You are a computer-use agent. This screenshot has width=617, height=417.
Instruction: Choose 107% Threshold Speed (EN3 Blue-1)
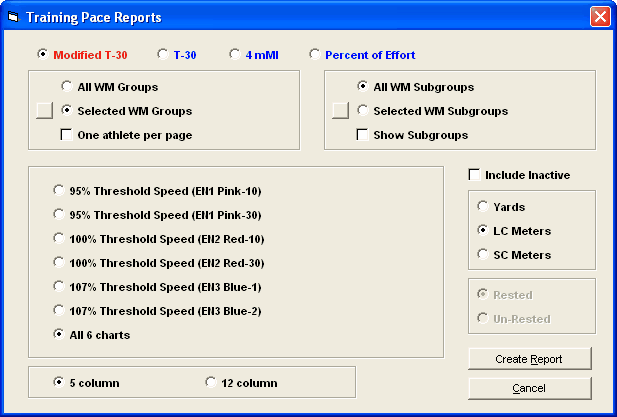pyautogui.click(x=59, y=286)
